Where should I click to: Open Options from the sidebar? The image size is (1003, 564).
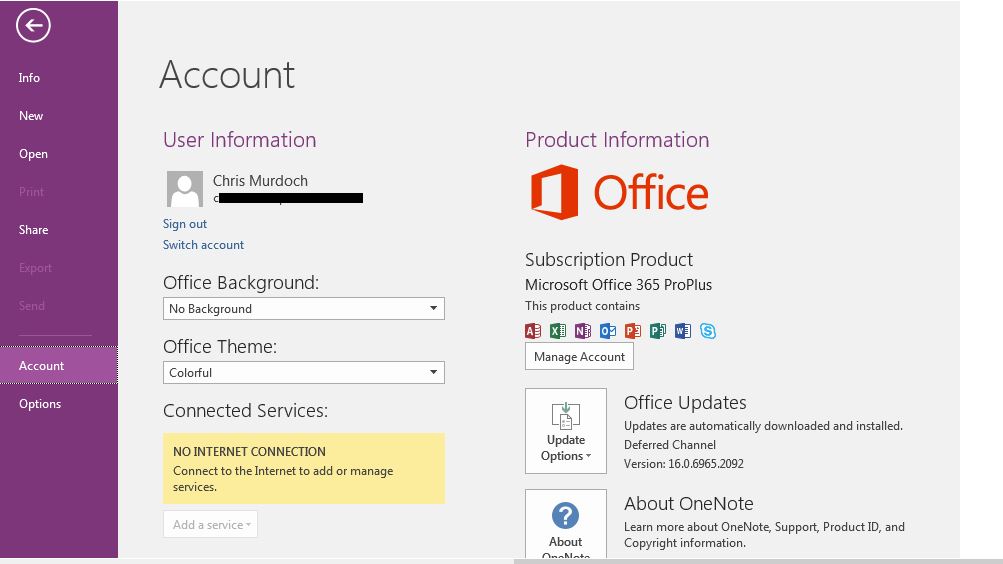click(x=59, y=403)
